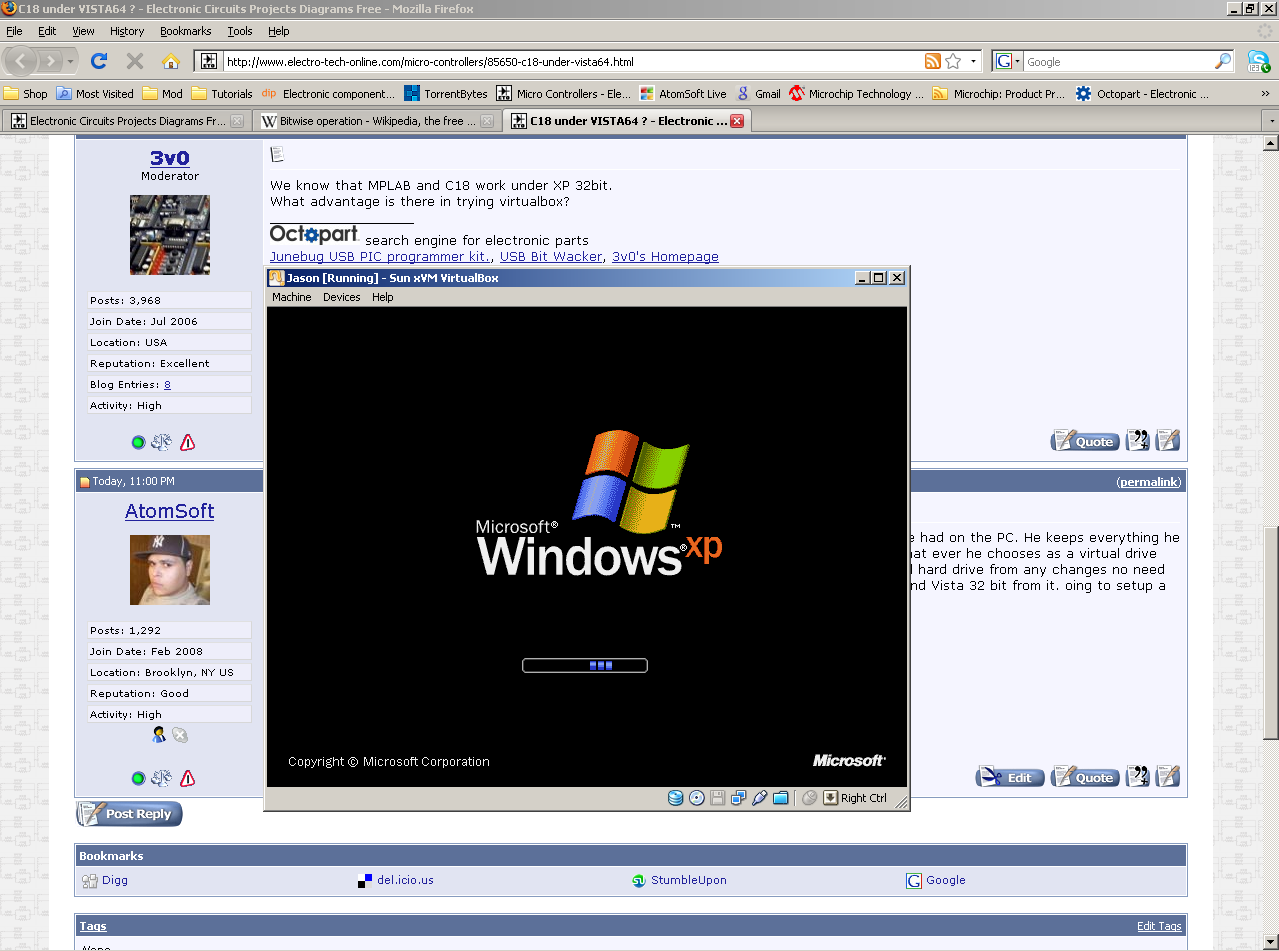Screen dimensions: 1279x951
Task: Click Quote button on AtomSoft's post
Action: pos(1085,777)
